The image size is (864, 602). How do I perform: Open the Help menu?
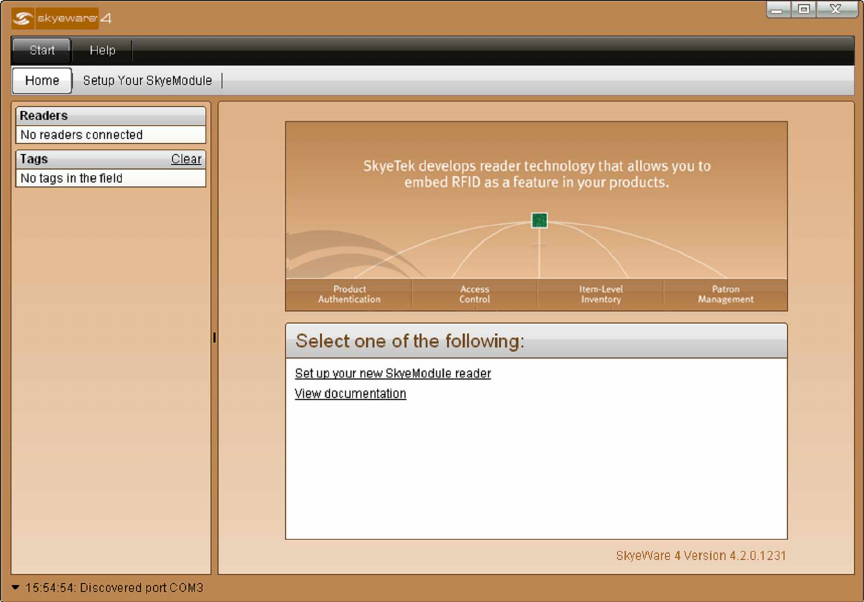[102, 50]
